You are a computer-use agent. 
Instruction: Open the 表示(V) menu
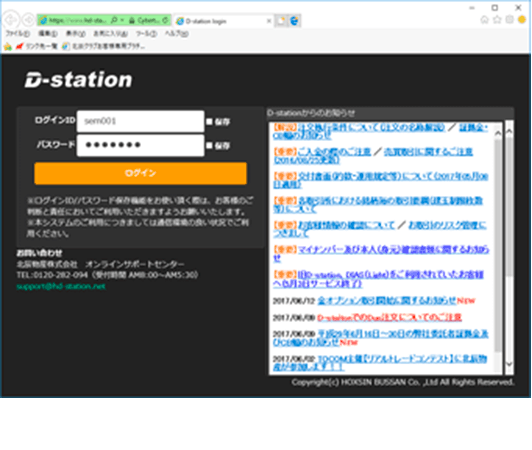click(75, 33)
